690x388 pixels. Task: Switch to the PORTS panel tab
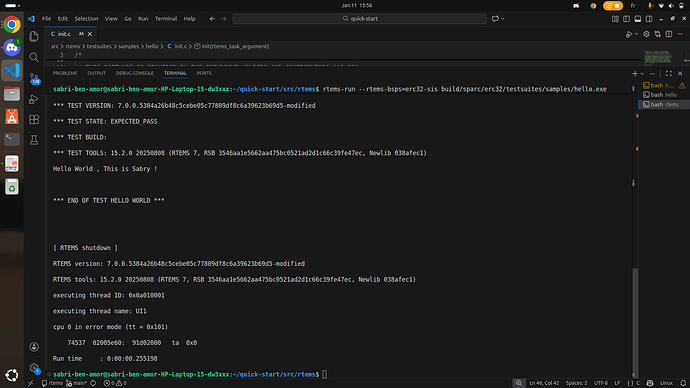click(x=204, y=73)
